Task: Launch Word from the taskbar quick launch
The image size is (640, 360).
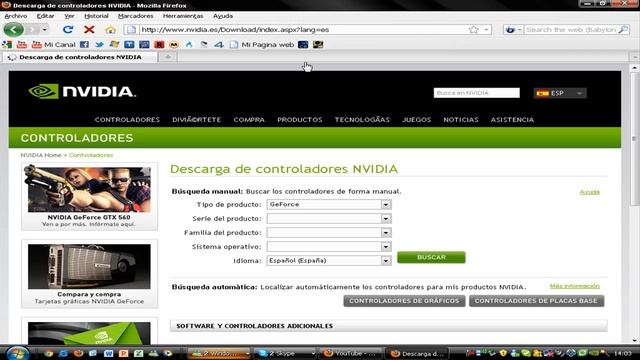Action: point(108,353)
